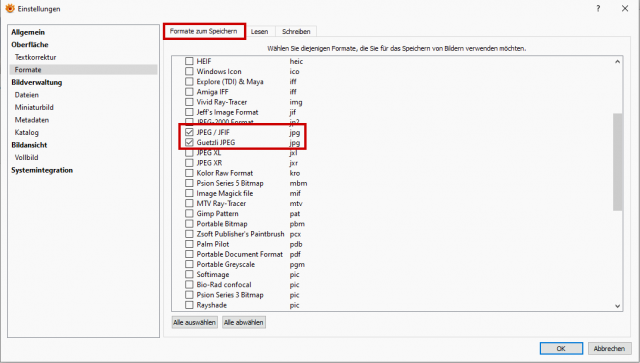Click the XnView app icon in title bar
Viewport: 640px width, 363px height.
coord(10,8)
